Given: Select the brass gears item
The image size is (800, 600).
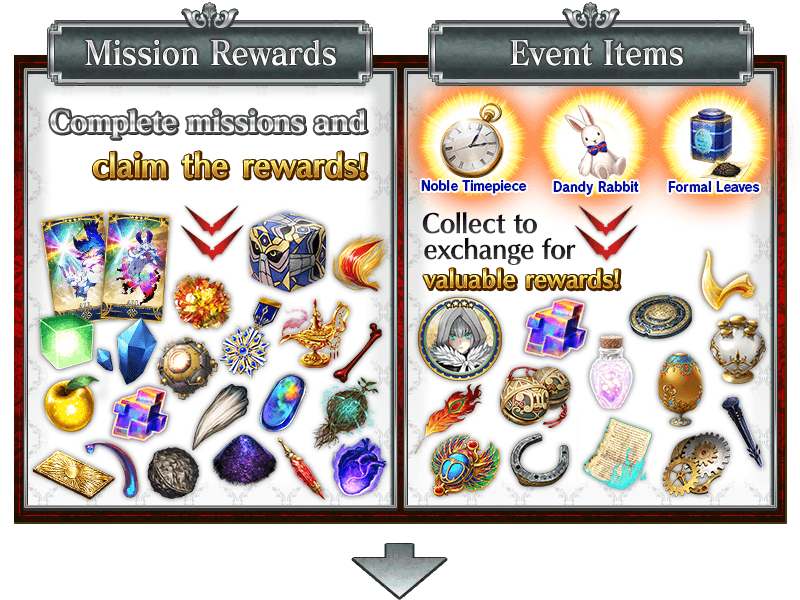Looking at the screenshot, I should pos(697,464).
